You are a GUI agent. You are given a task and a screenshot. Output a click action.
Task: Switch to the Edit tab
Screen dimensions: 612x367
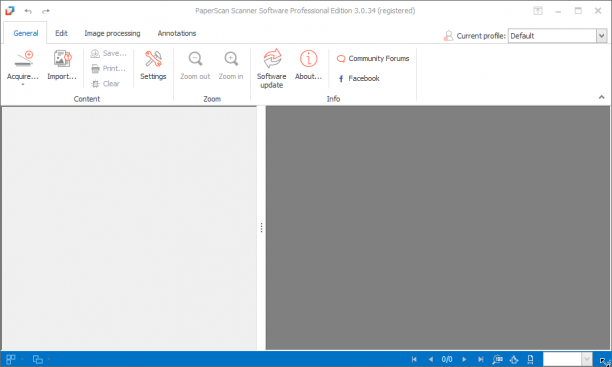(x=61, y=33)
